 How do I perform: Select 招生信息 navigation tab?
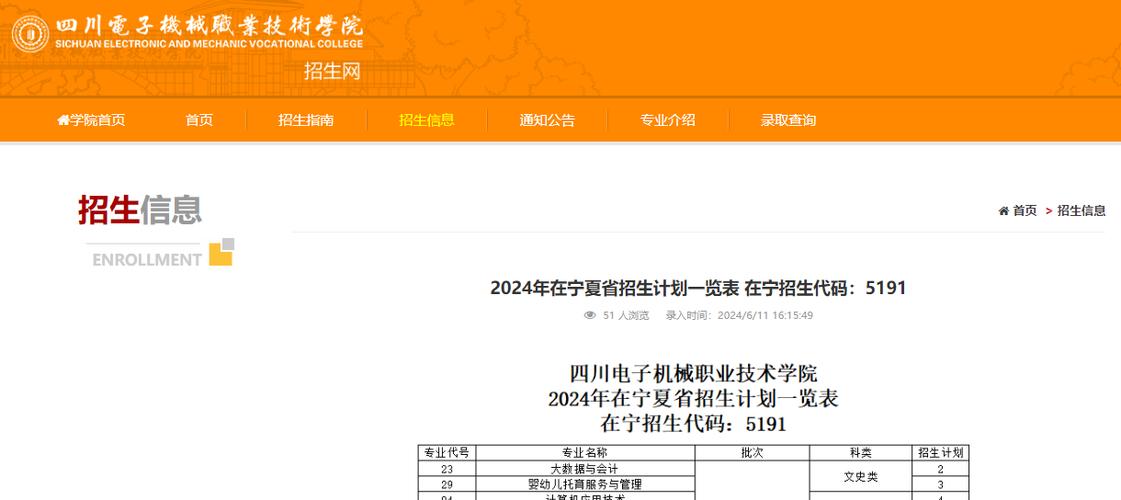427,120
